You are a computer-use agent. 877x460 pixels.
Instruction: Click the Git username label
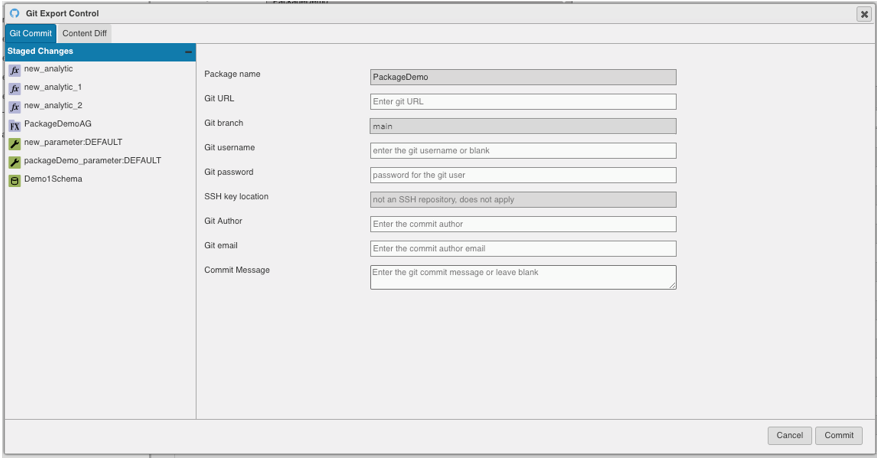click(x=229, y=148)
